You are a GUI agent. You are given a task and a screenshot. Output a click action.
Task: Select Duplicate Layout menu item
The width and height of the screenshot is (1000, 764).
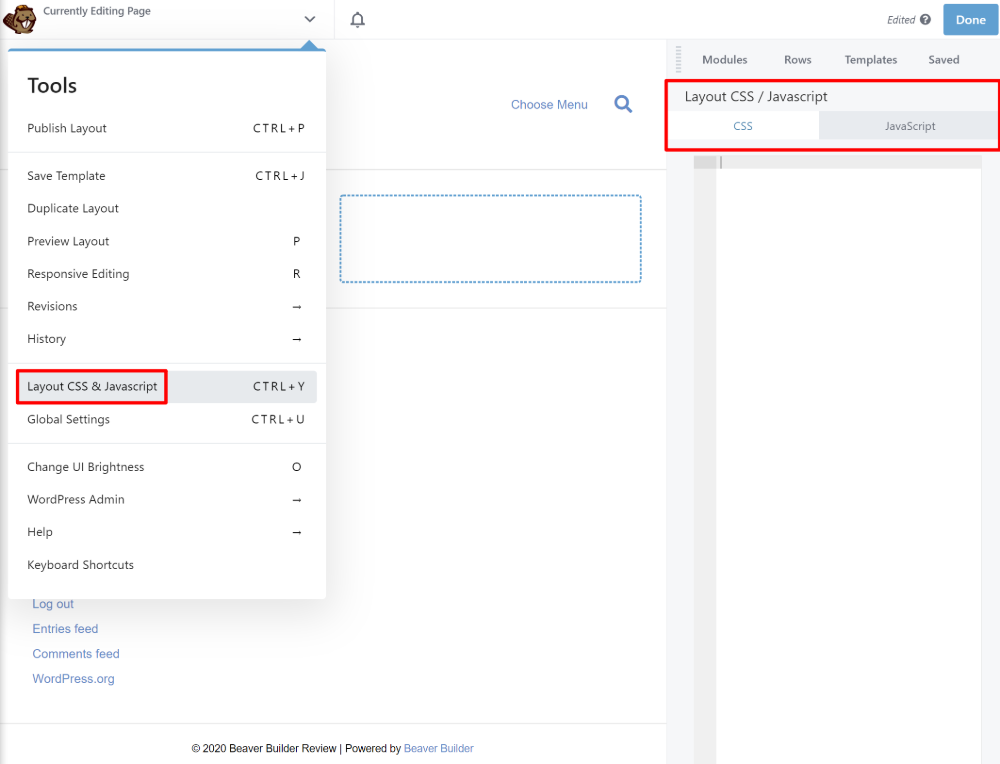(x=166, y=209)
